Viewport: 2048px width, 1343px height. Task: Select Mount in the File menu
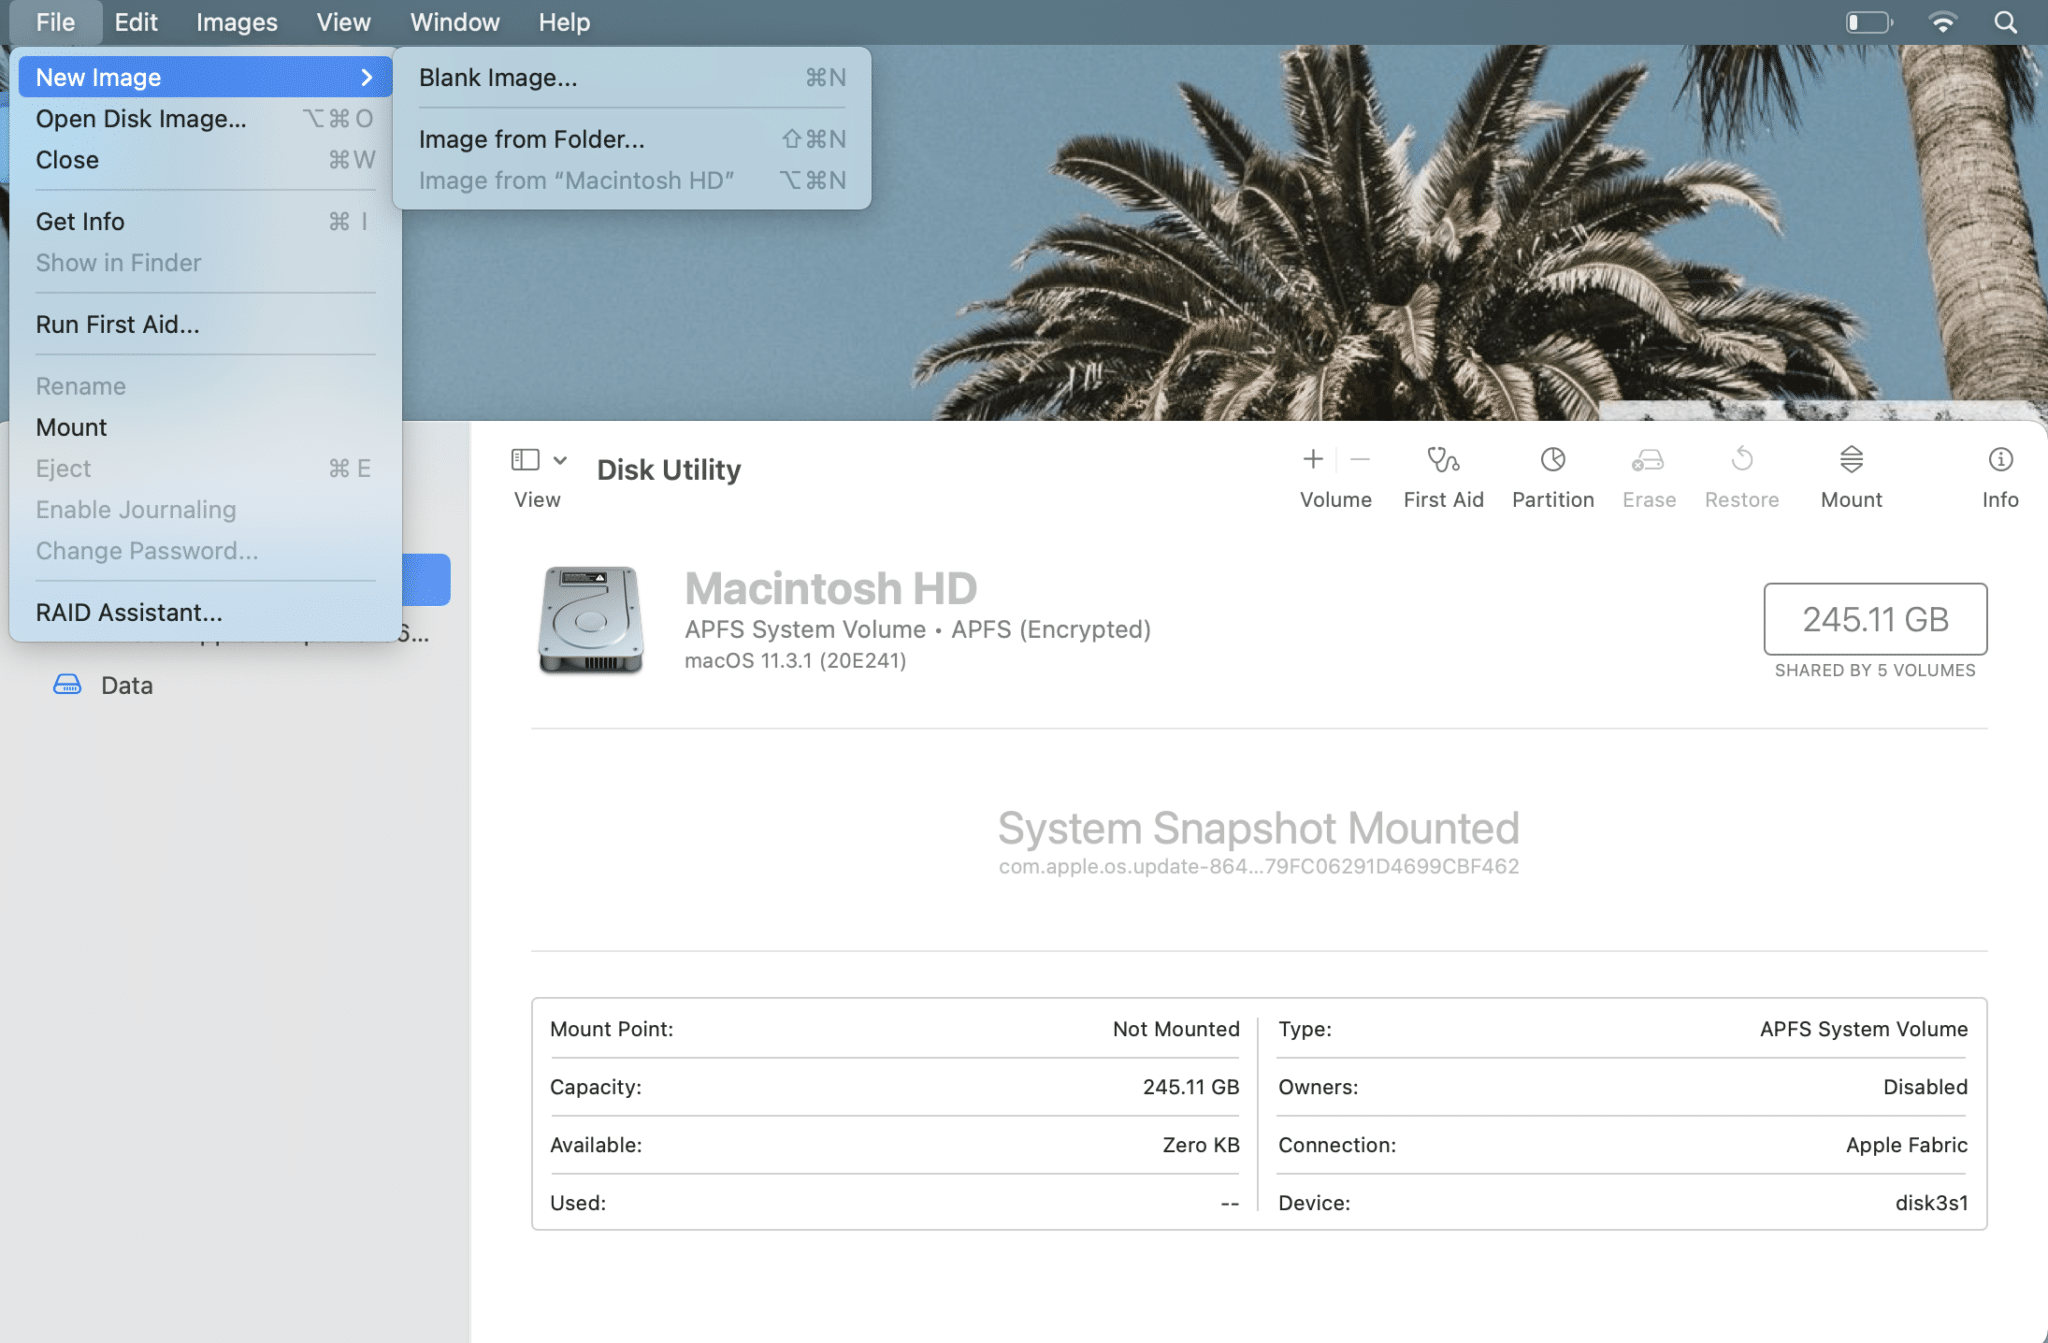[71, 427]
